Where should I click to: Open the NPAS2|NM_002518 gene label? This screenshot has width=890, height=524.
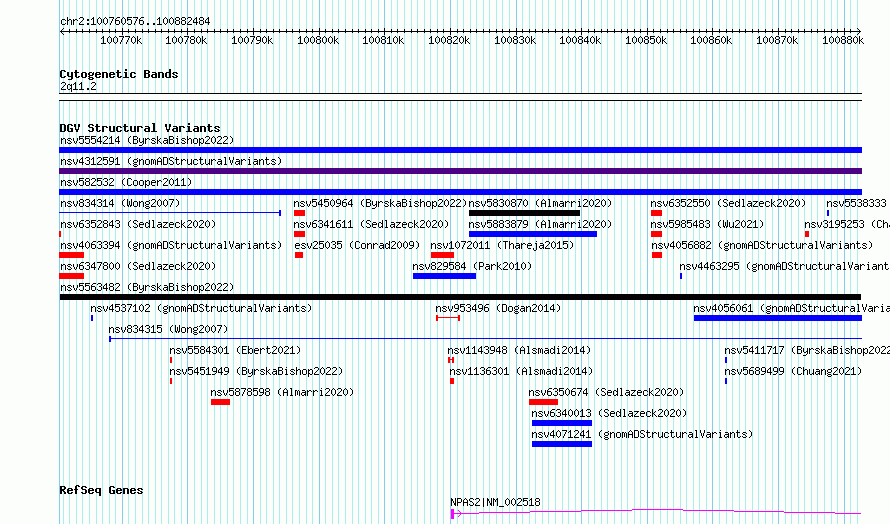pos(496,502)
